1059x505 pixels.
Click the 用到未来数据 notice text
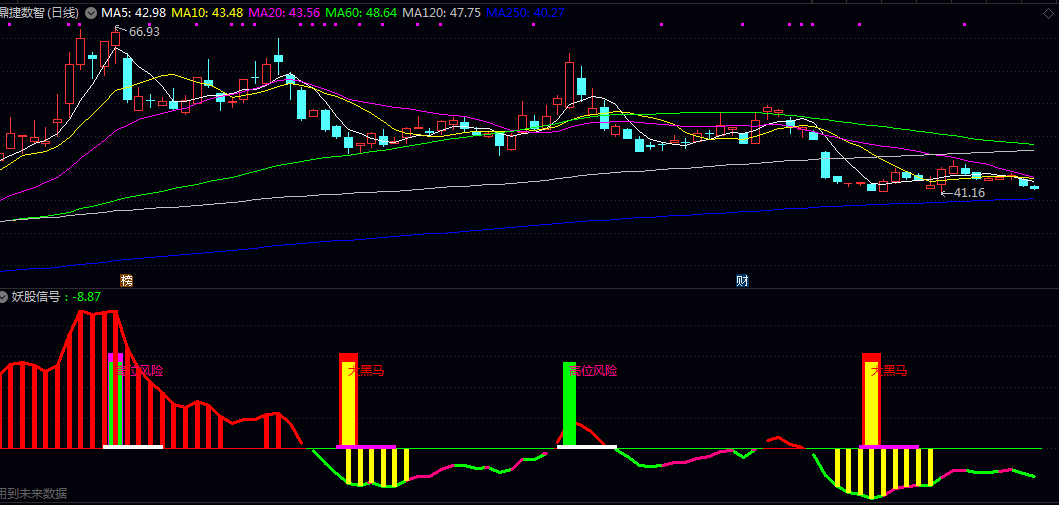[x=33, y=494]
